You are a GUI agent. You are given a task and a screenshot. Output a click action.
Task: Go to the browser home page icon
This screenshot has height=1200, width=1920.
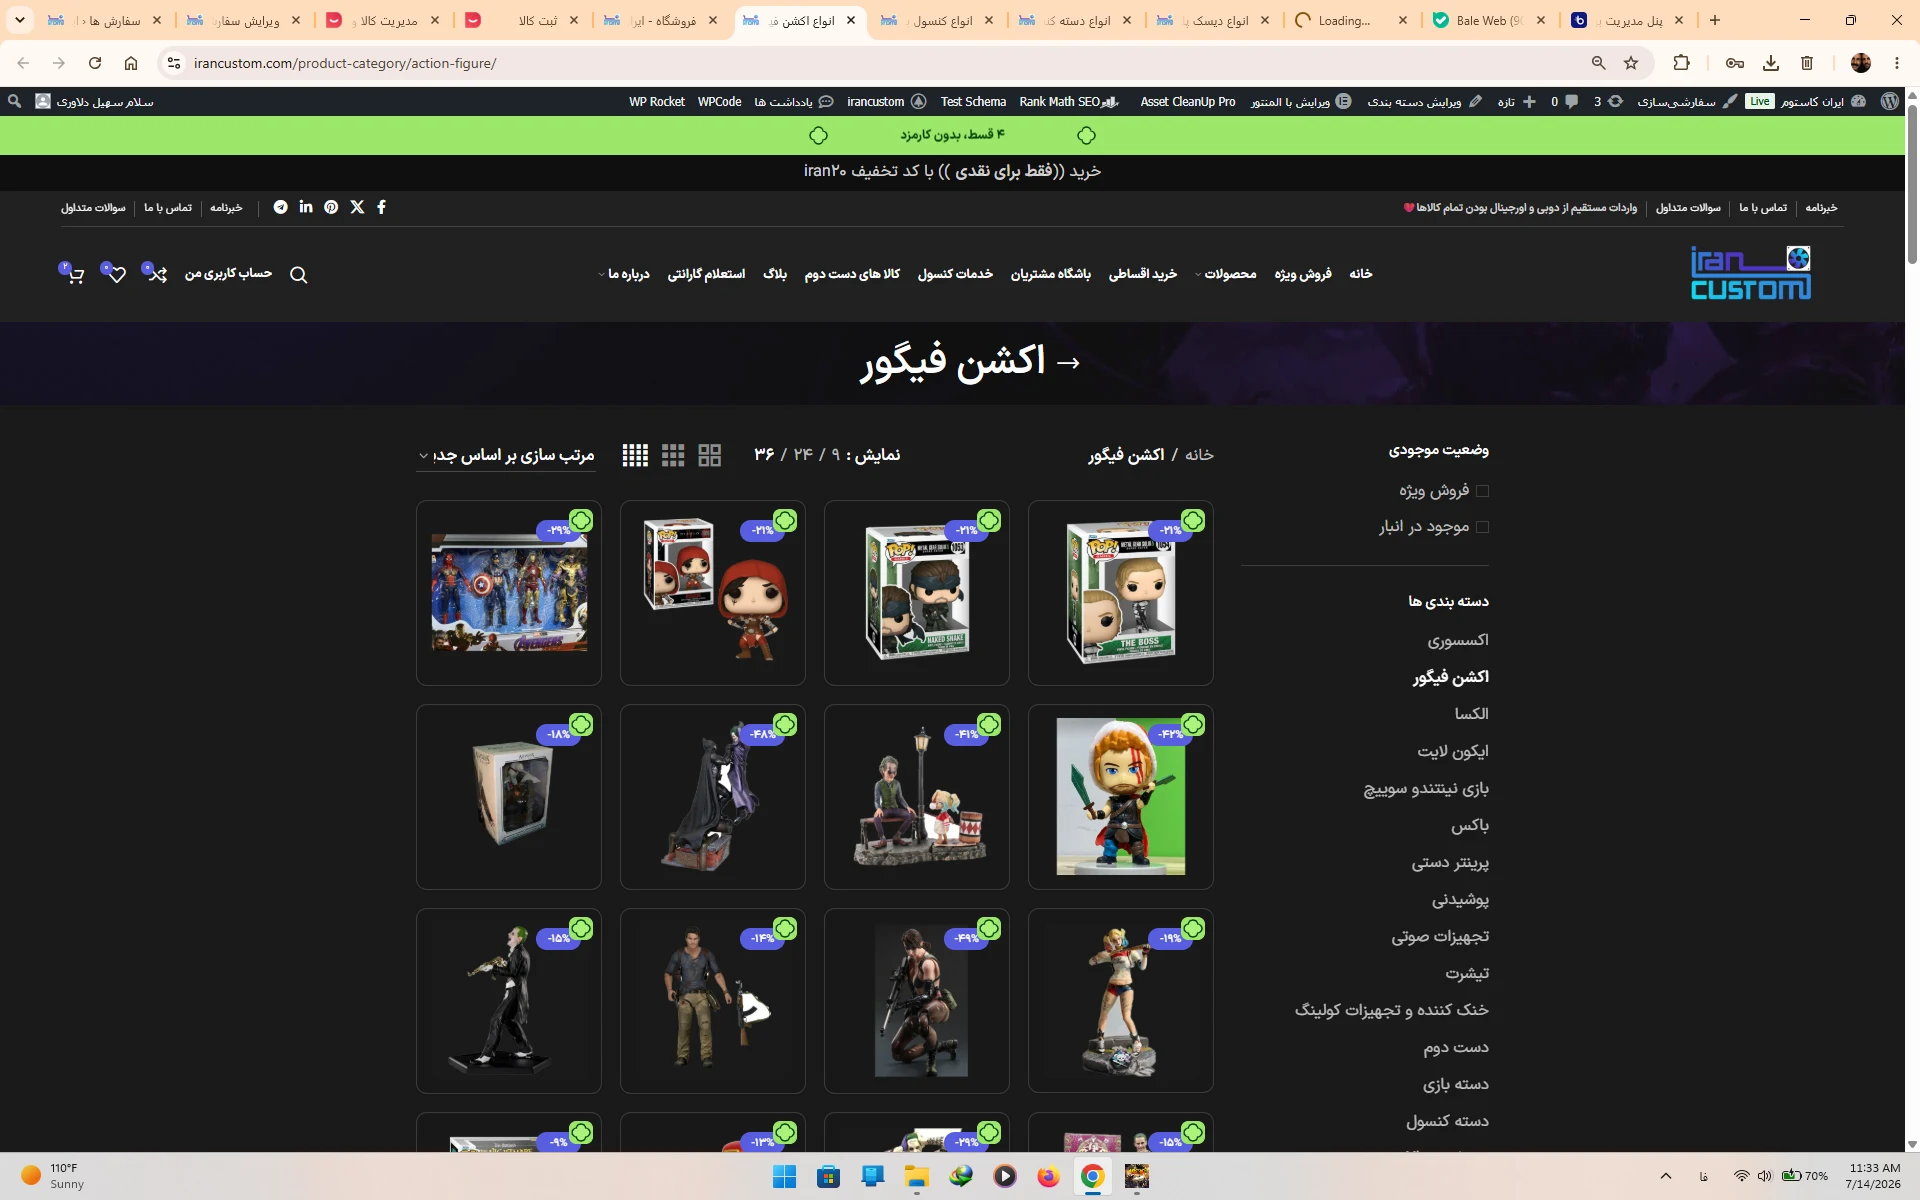[x=131, y=63]
